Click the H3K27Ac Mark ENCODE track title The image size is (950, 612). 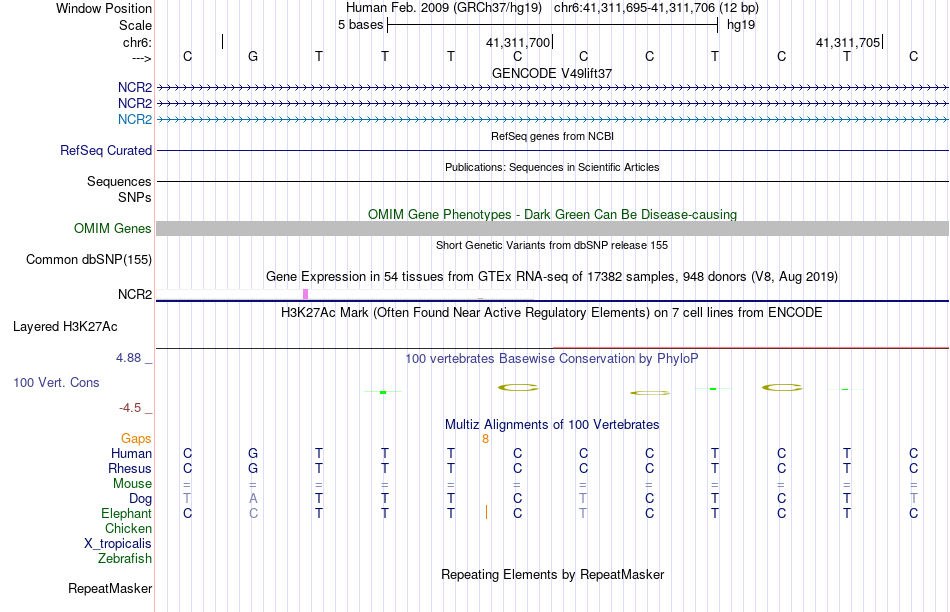pyautogui.click(x=552, y=313)
